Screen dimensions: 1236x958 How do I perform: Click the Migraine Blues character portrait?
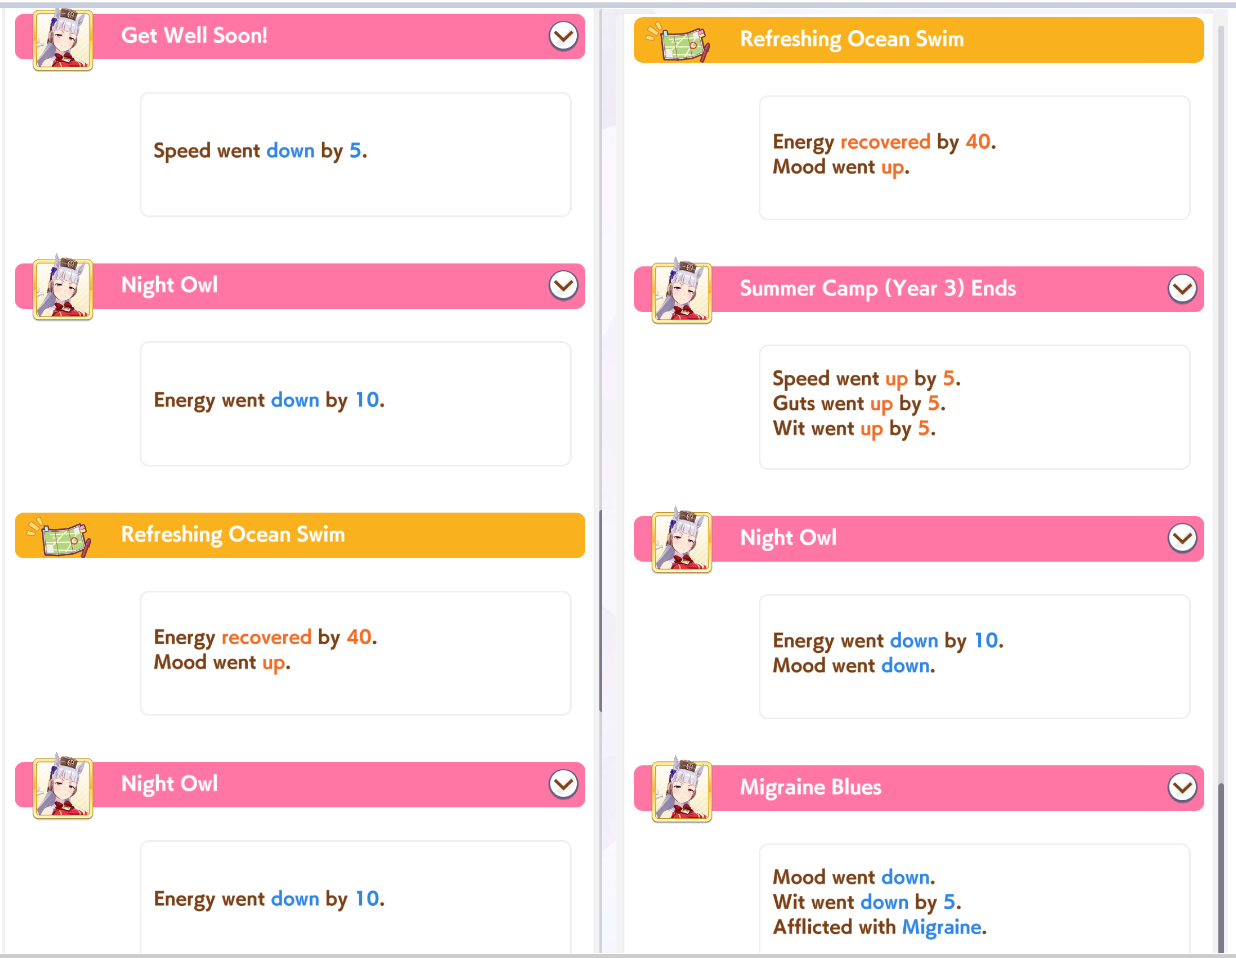pyautogui.click(x=682, y=792)
